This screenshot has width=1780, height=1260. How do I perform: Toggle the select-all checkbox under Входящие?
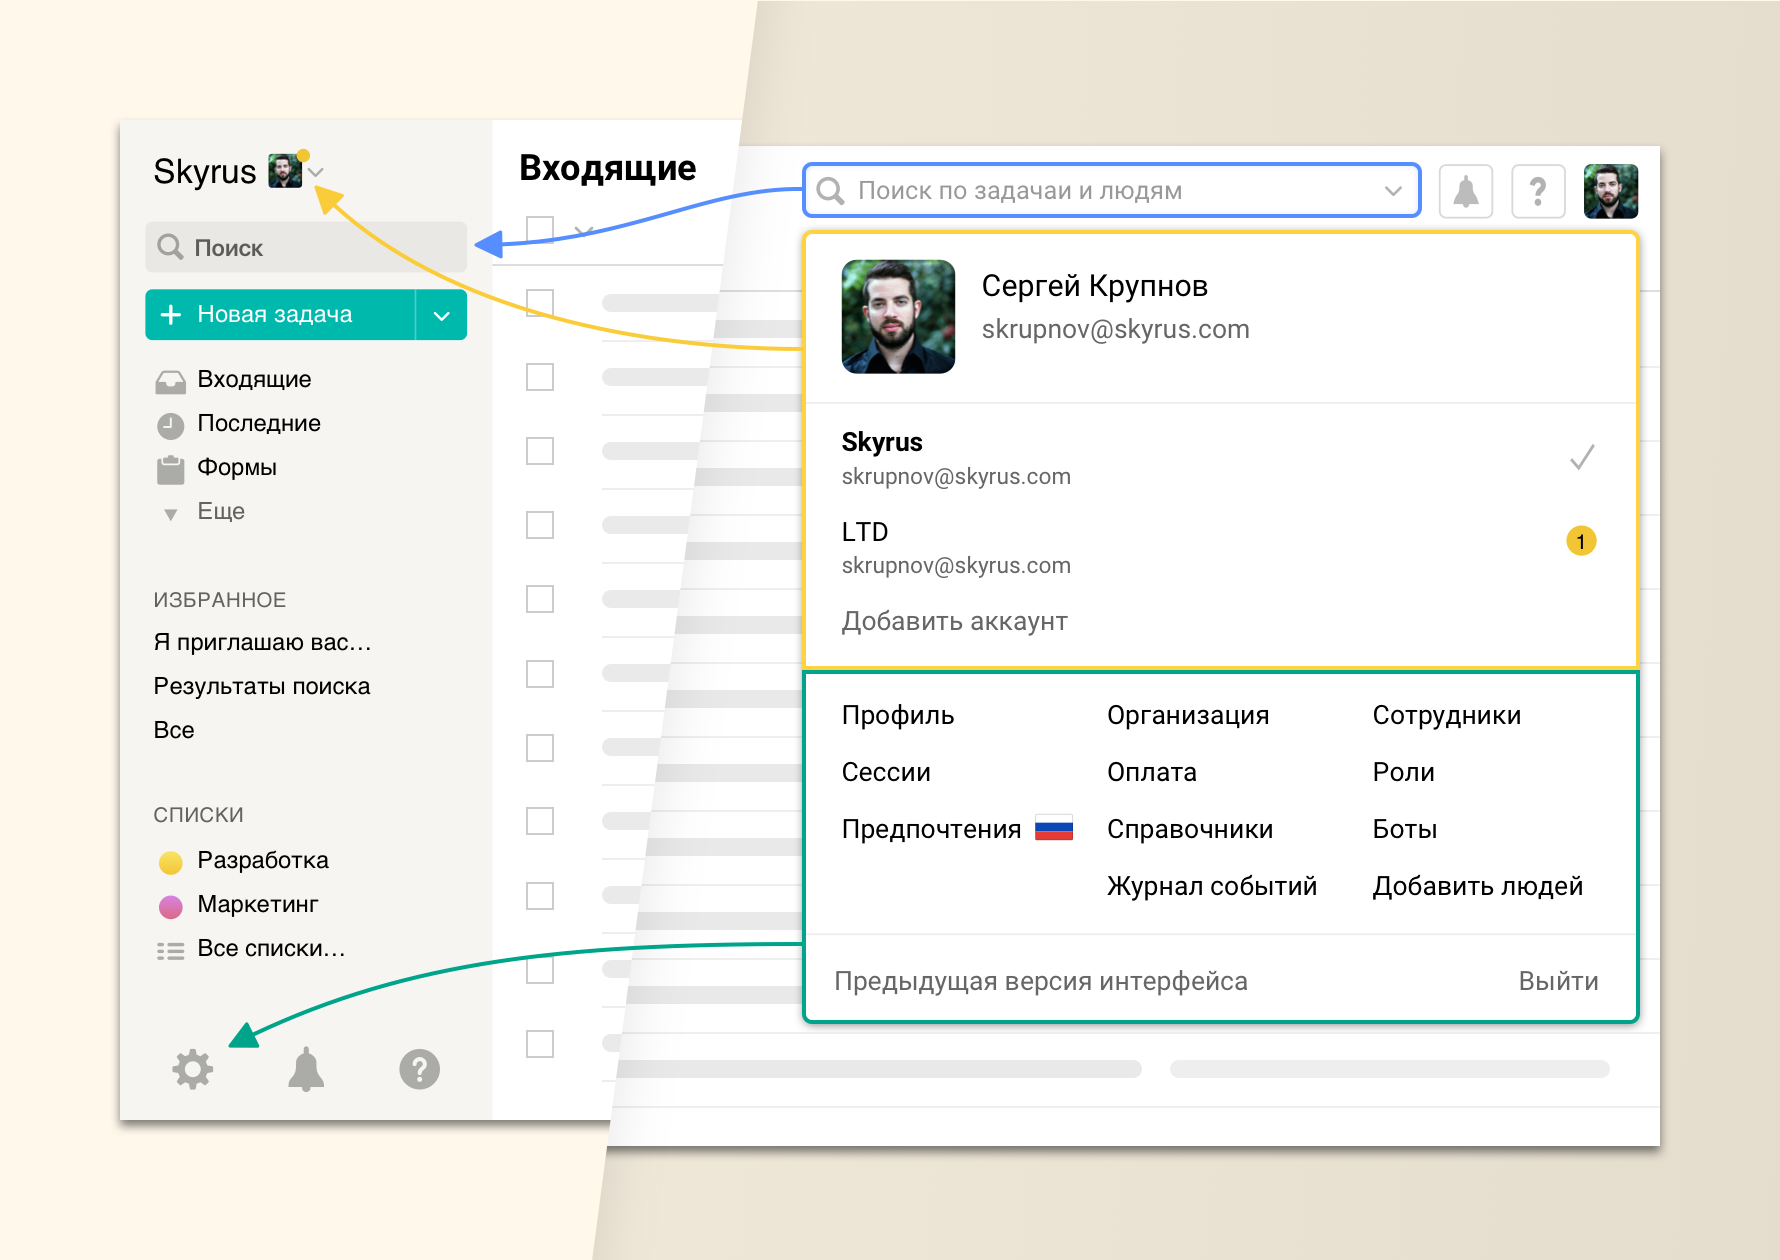tap(540, 229)
